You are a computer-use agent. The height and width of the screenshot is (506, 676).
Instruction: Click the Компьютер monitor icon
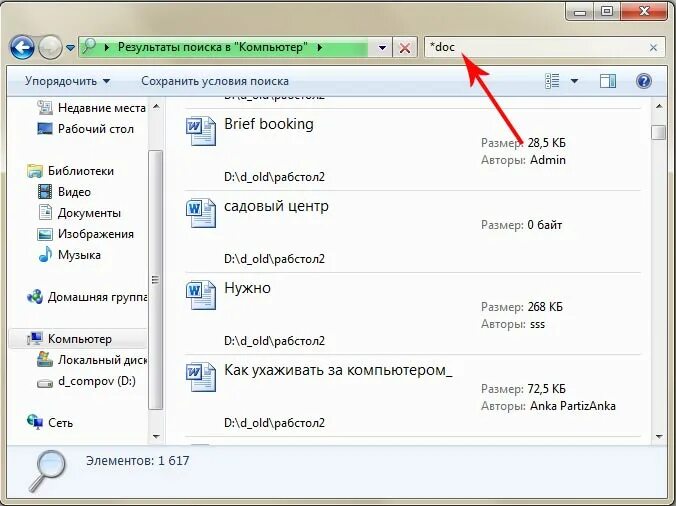coord(34,339)
